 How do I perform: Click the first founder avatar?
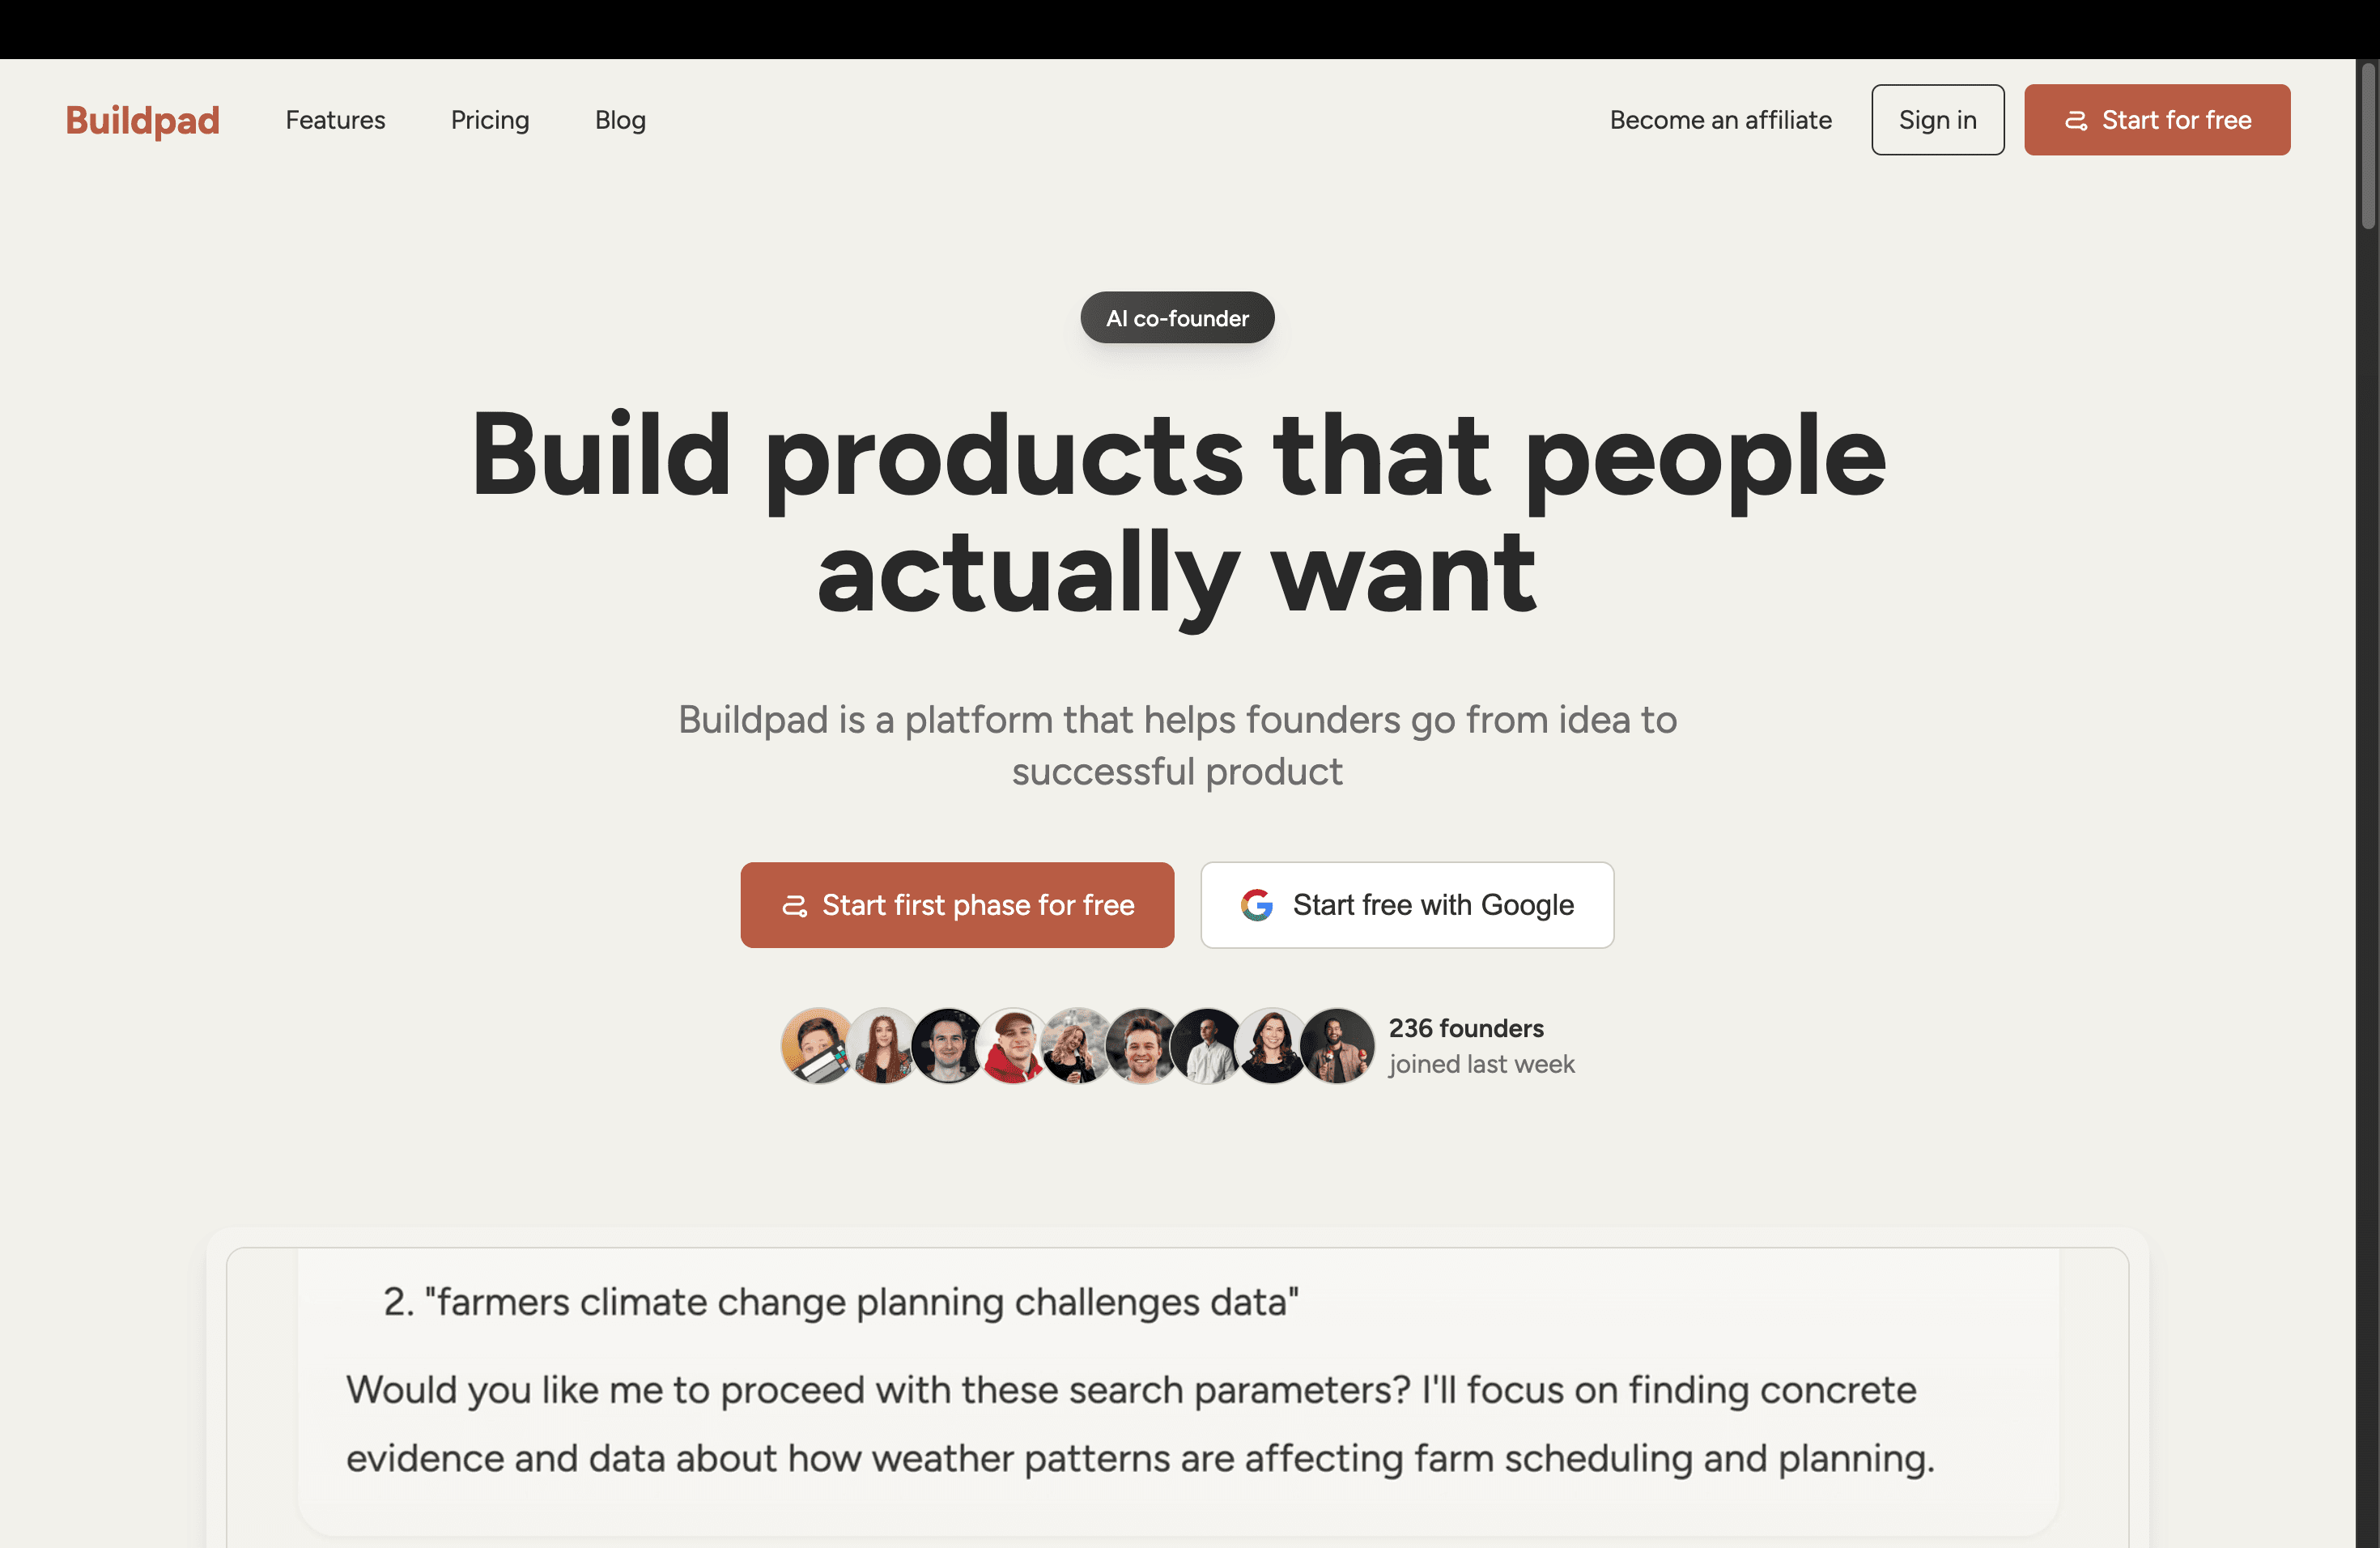coord(817,1046)
